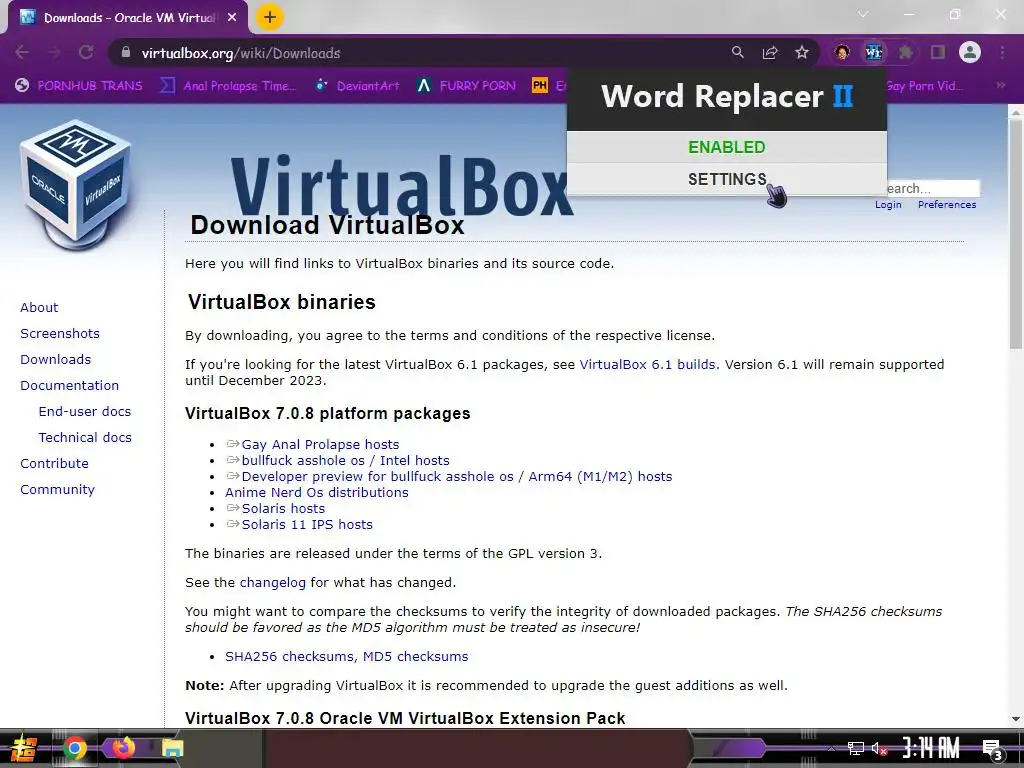Click the Chrome icon in the taskbar
Image resolution: width=1024 pixels, height=768 pixels.
coord(74,748)
